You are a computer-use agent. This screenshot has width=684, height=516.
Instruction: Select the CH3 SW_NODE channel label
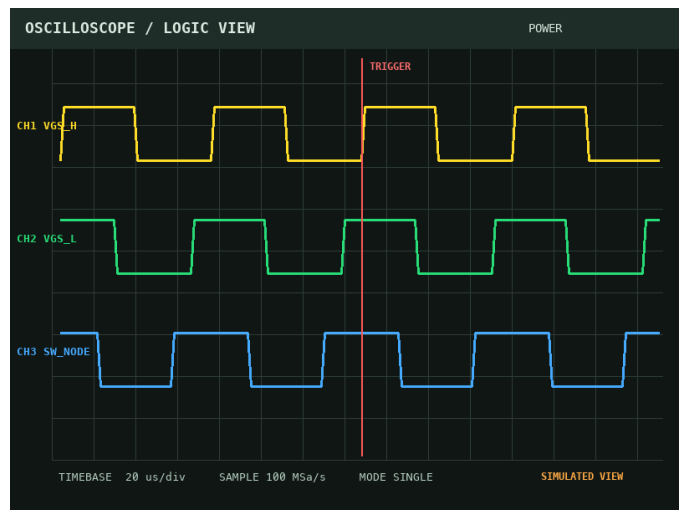(x=53, y=352)
